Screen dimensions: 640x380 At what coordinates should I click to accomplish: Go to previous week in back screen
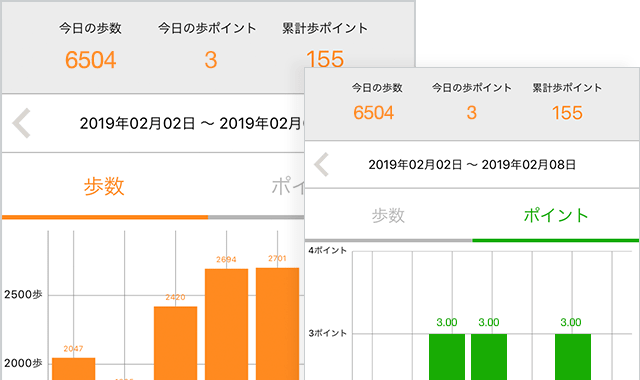[x=21, y=123]
